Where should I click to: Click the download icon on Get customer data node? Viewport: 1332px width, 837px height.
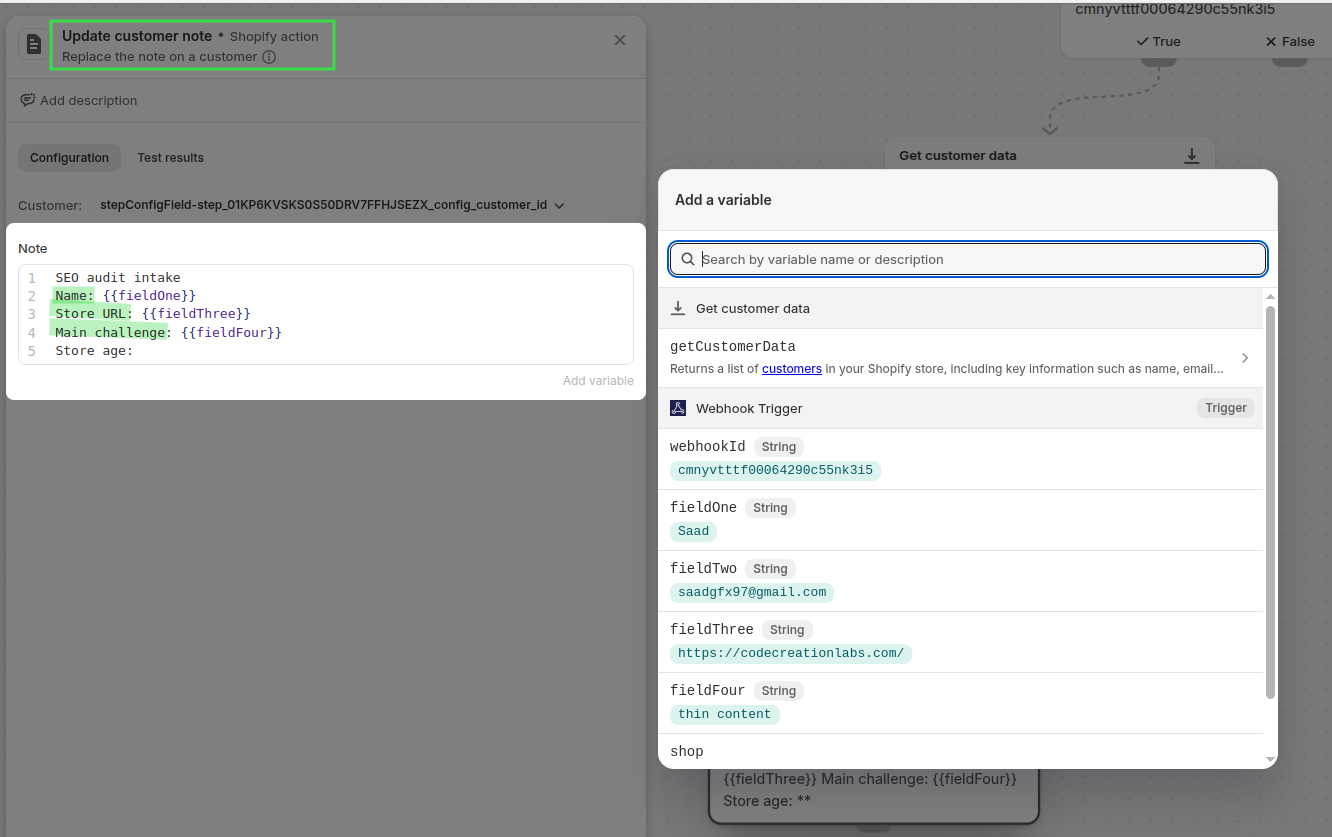(1191, 156)
